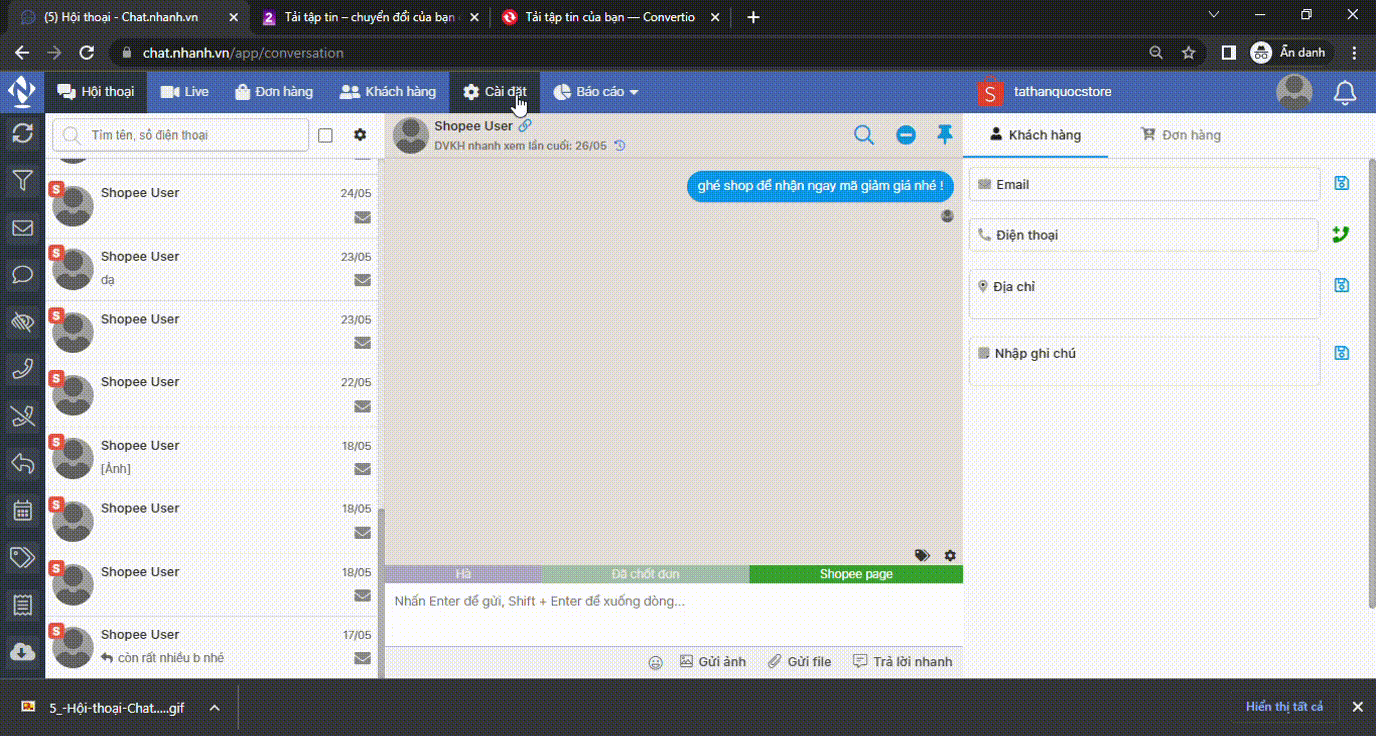This screenshot has height=736, width=1376.
Task: Open calendar date filter in sidebar
Action: click(22, 511)
